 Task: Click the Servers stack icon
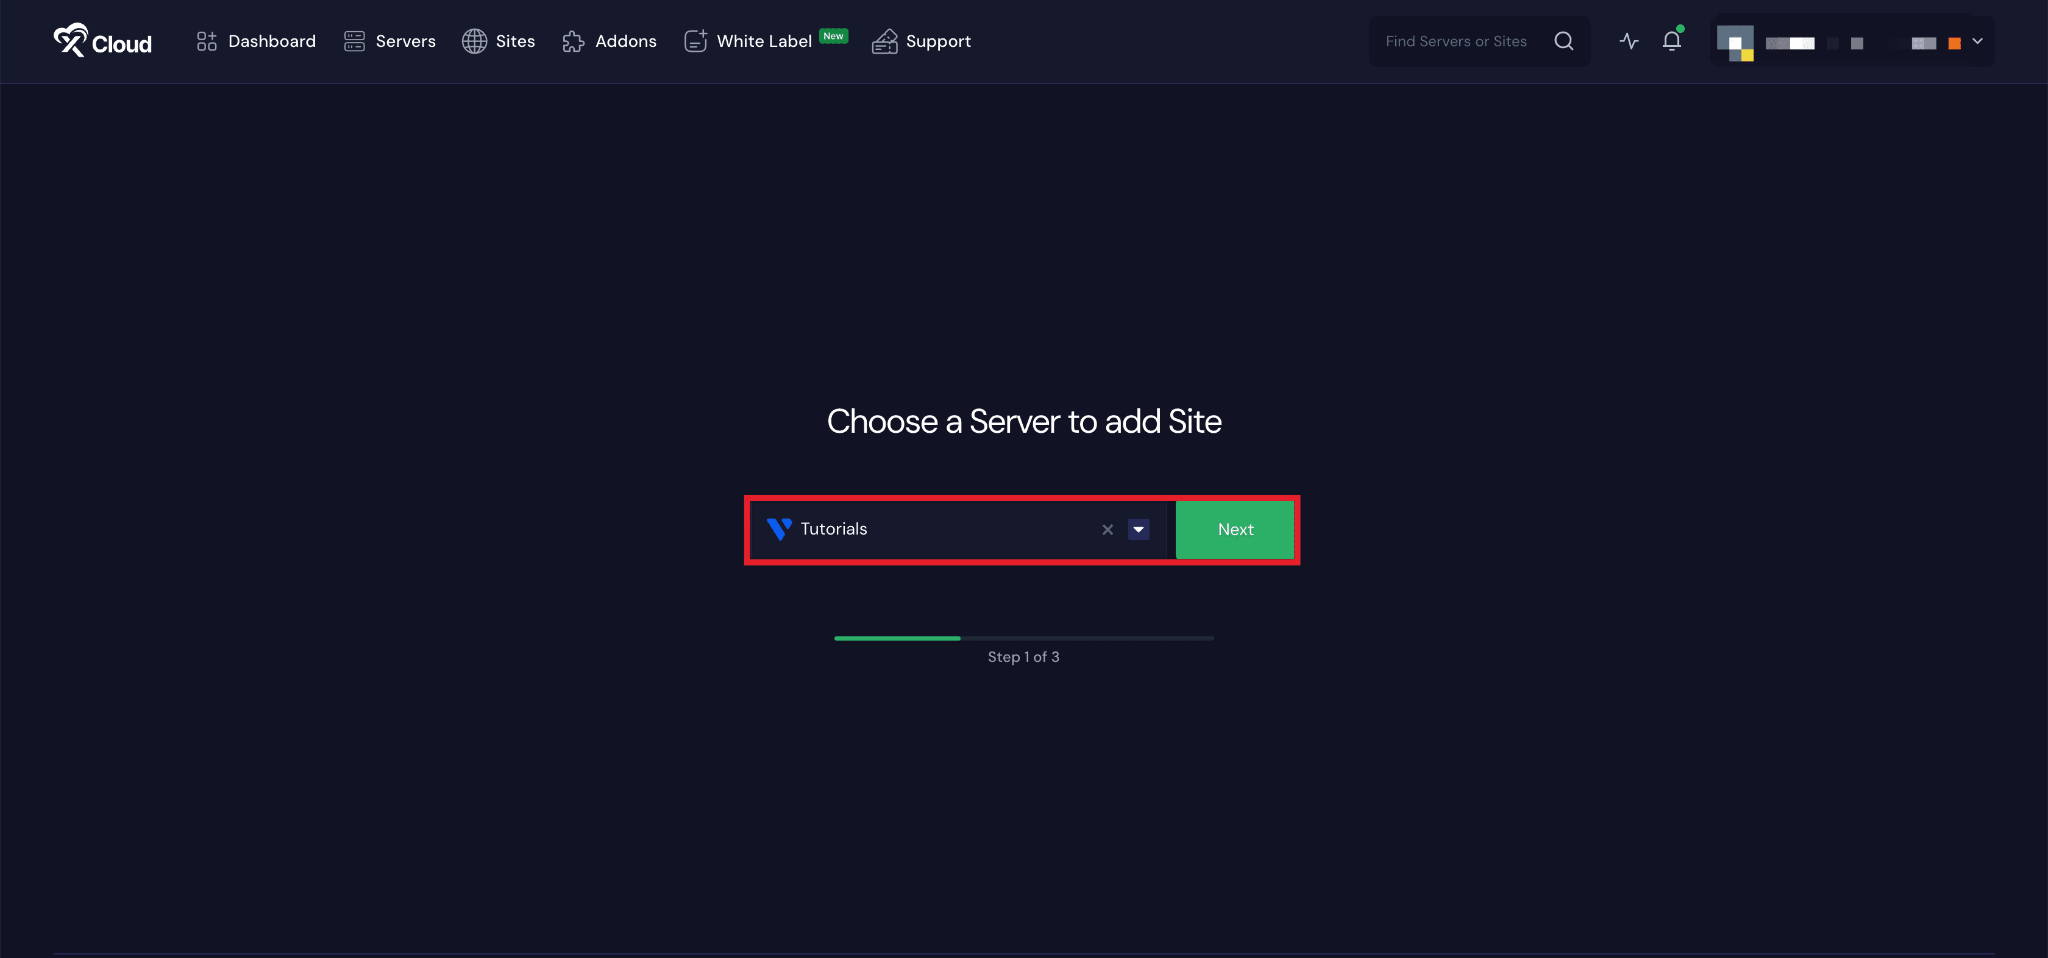354,41
